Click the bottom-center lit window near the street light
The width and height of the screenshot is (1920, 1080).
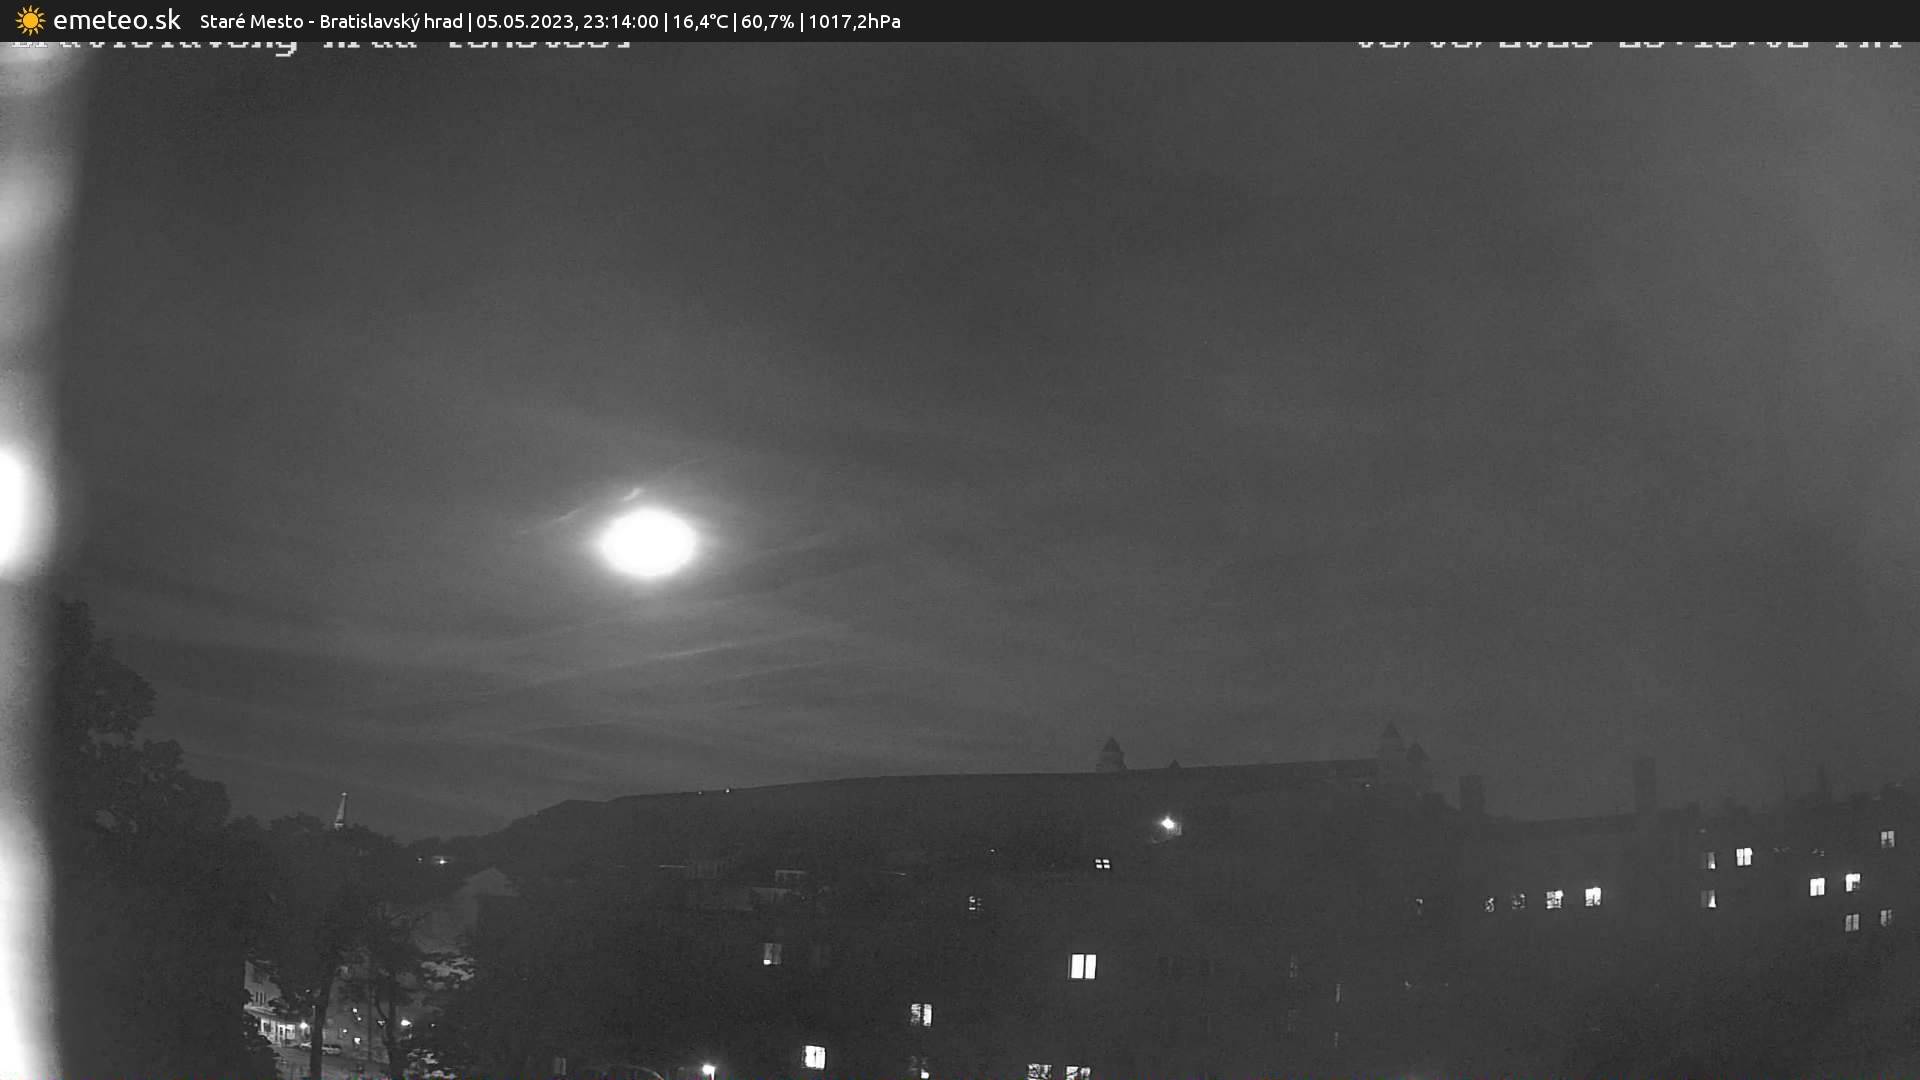(814, 1056)
